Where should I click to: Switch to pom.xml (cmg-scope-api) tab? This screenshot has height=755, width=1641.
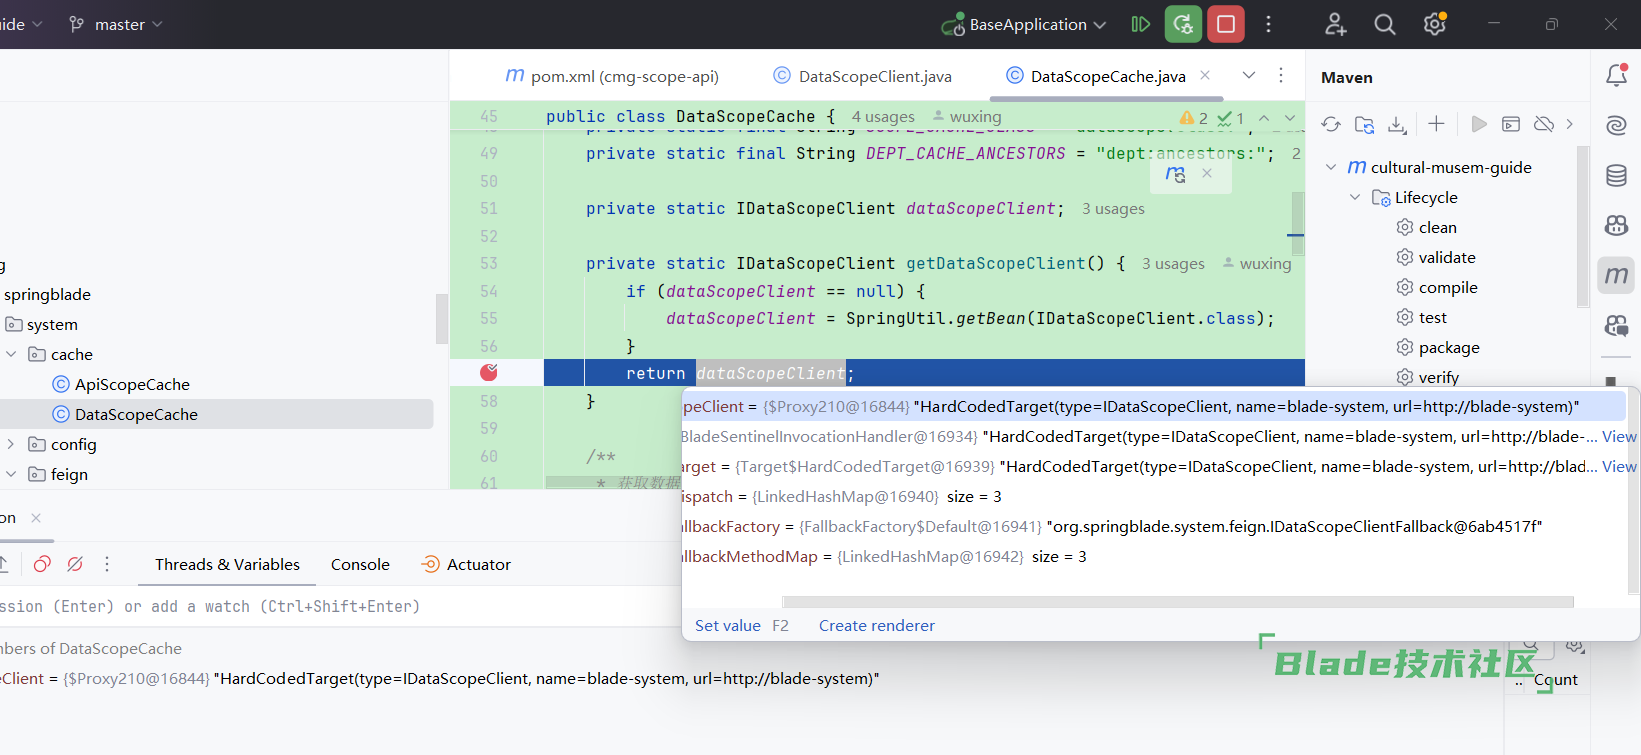612,76
